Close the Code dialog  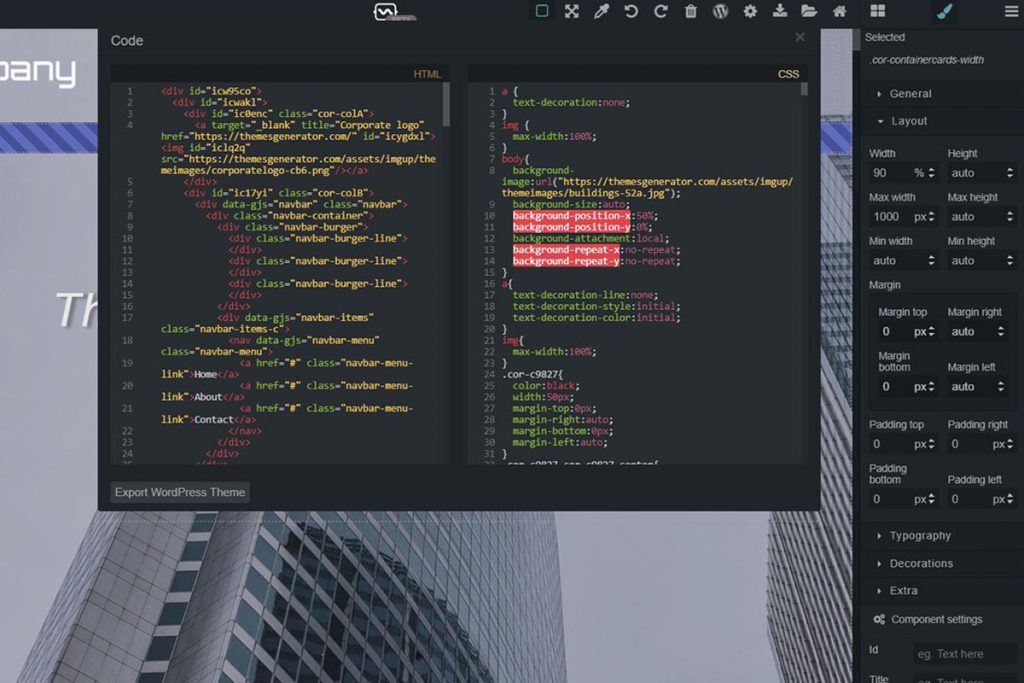800,37
